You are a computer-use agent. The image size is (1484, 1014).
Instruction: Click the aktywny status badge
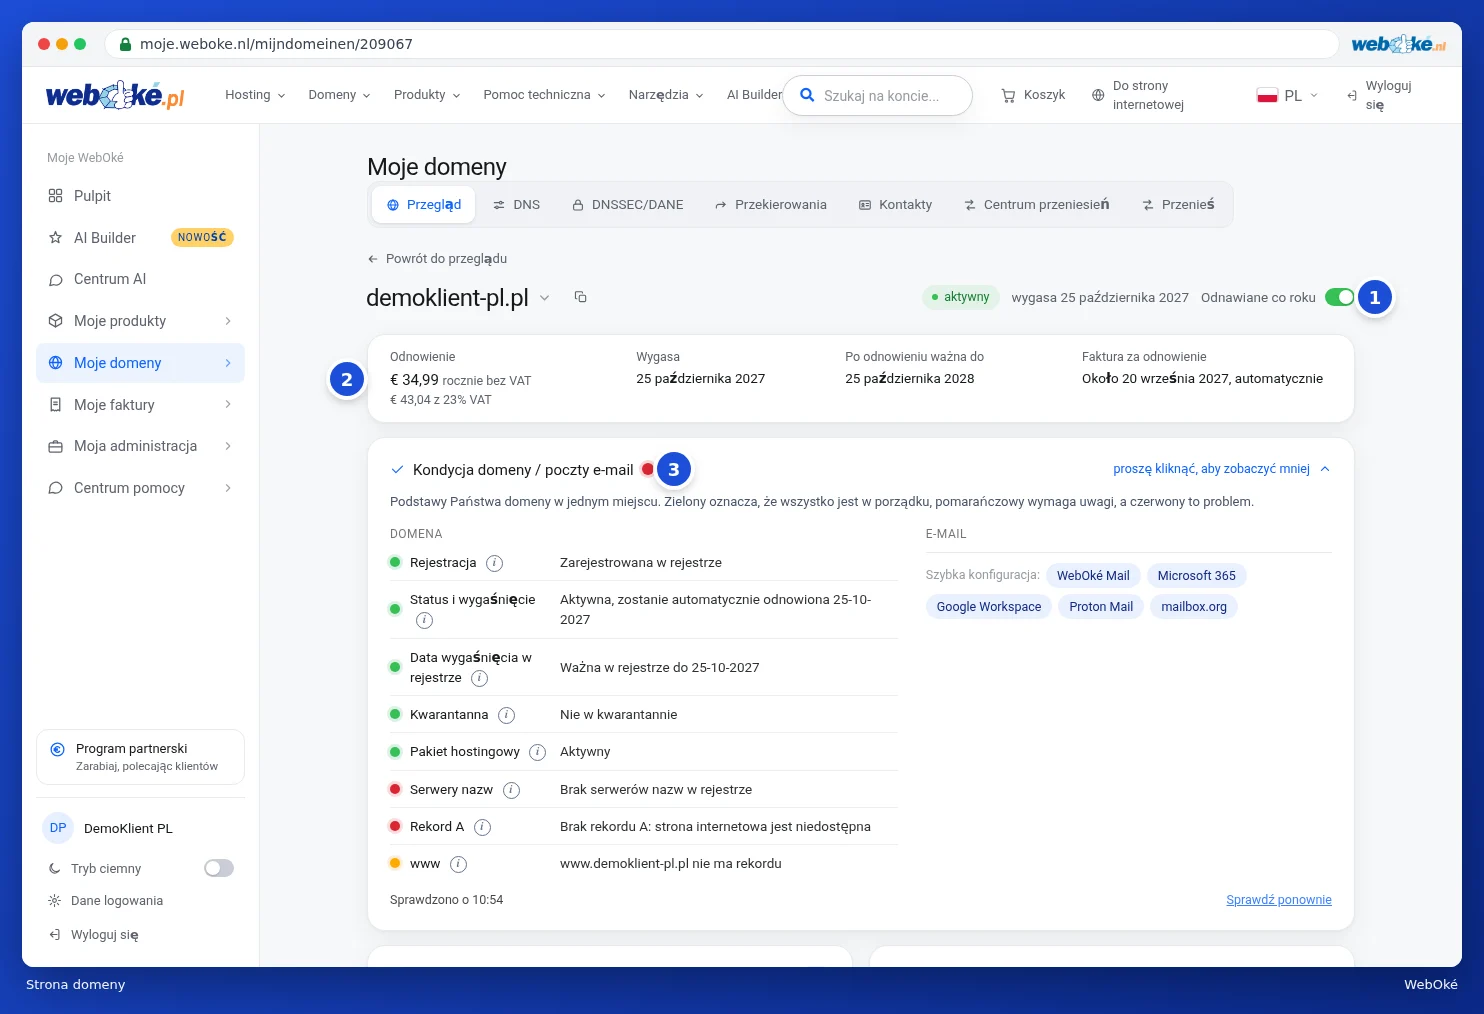point(960,297)
